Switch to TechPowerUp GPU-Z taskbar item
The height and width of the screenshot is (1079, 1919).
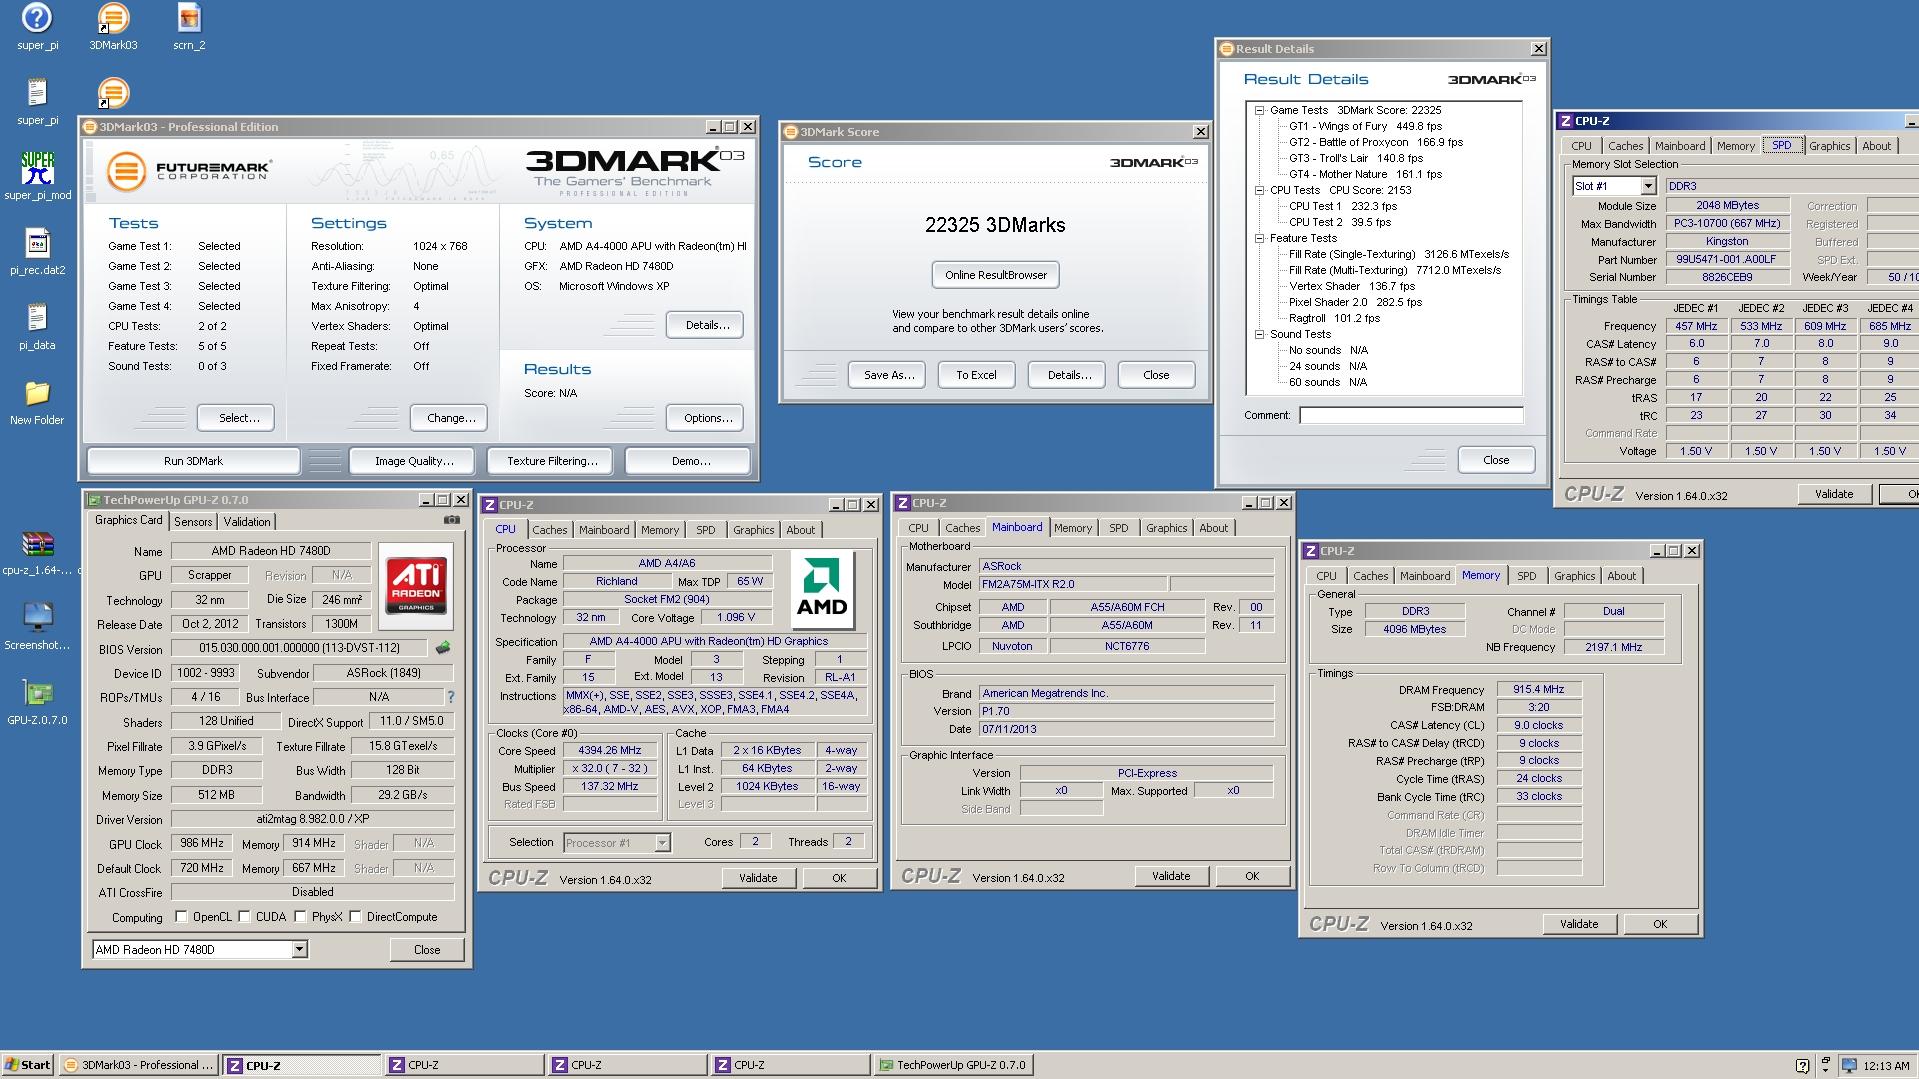point(953,1065)
